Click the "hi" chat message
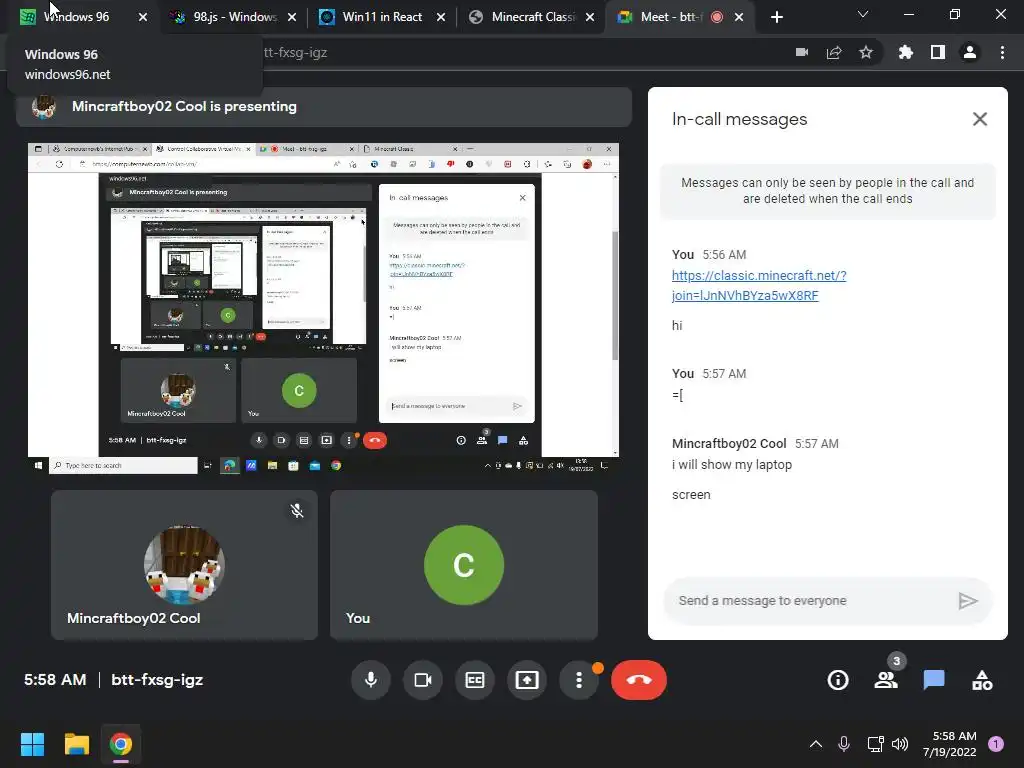 pos(677,325)
